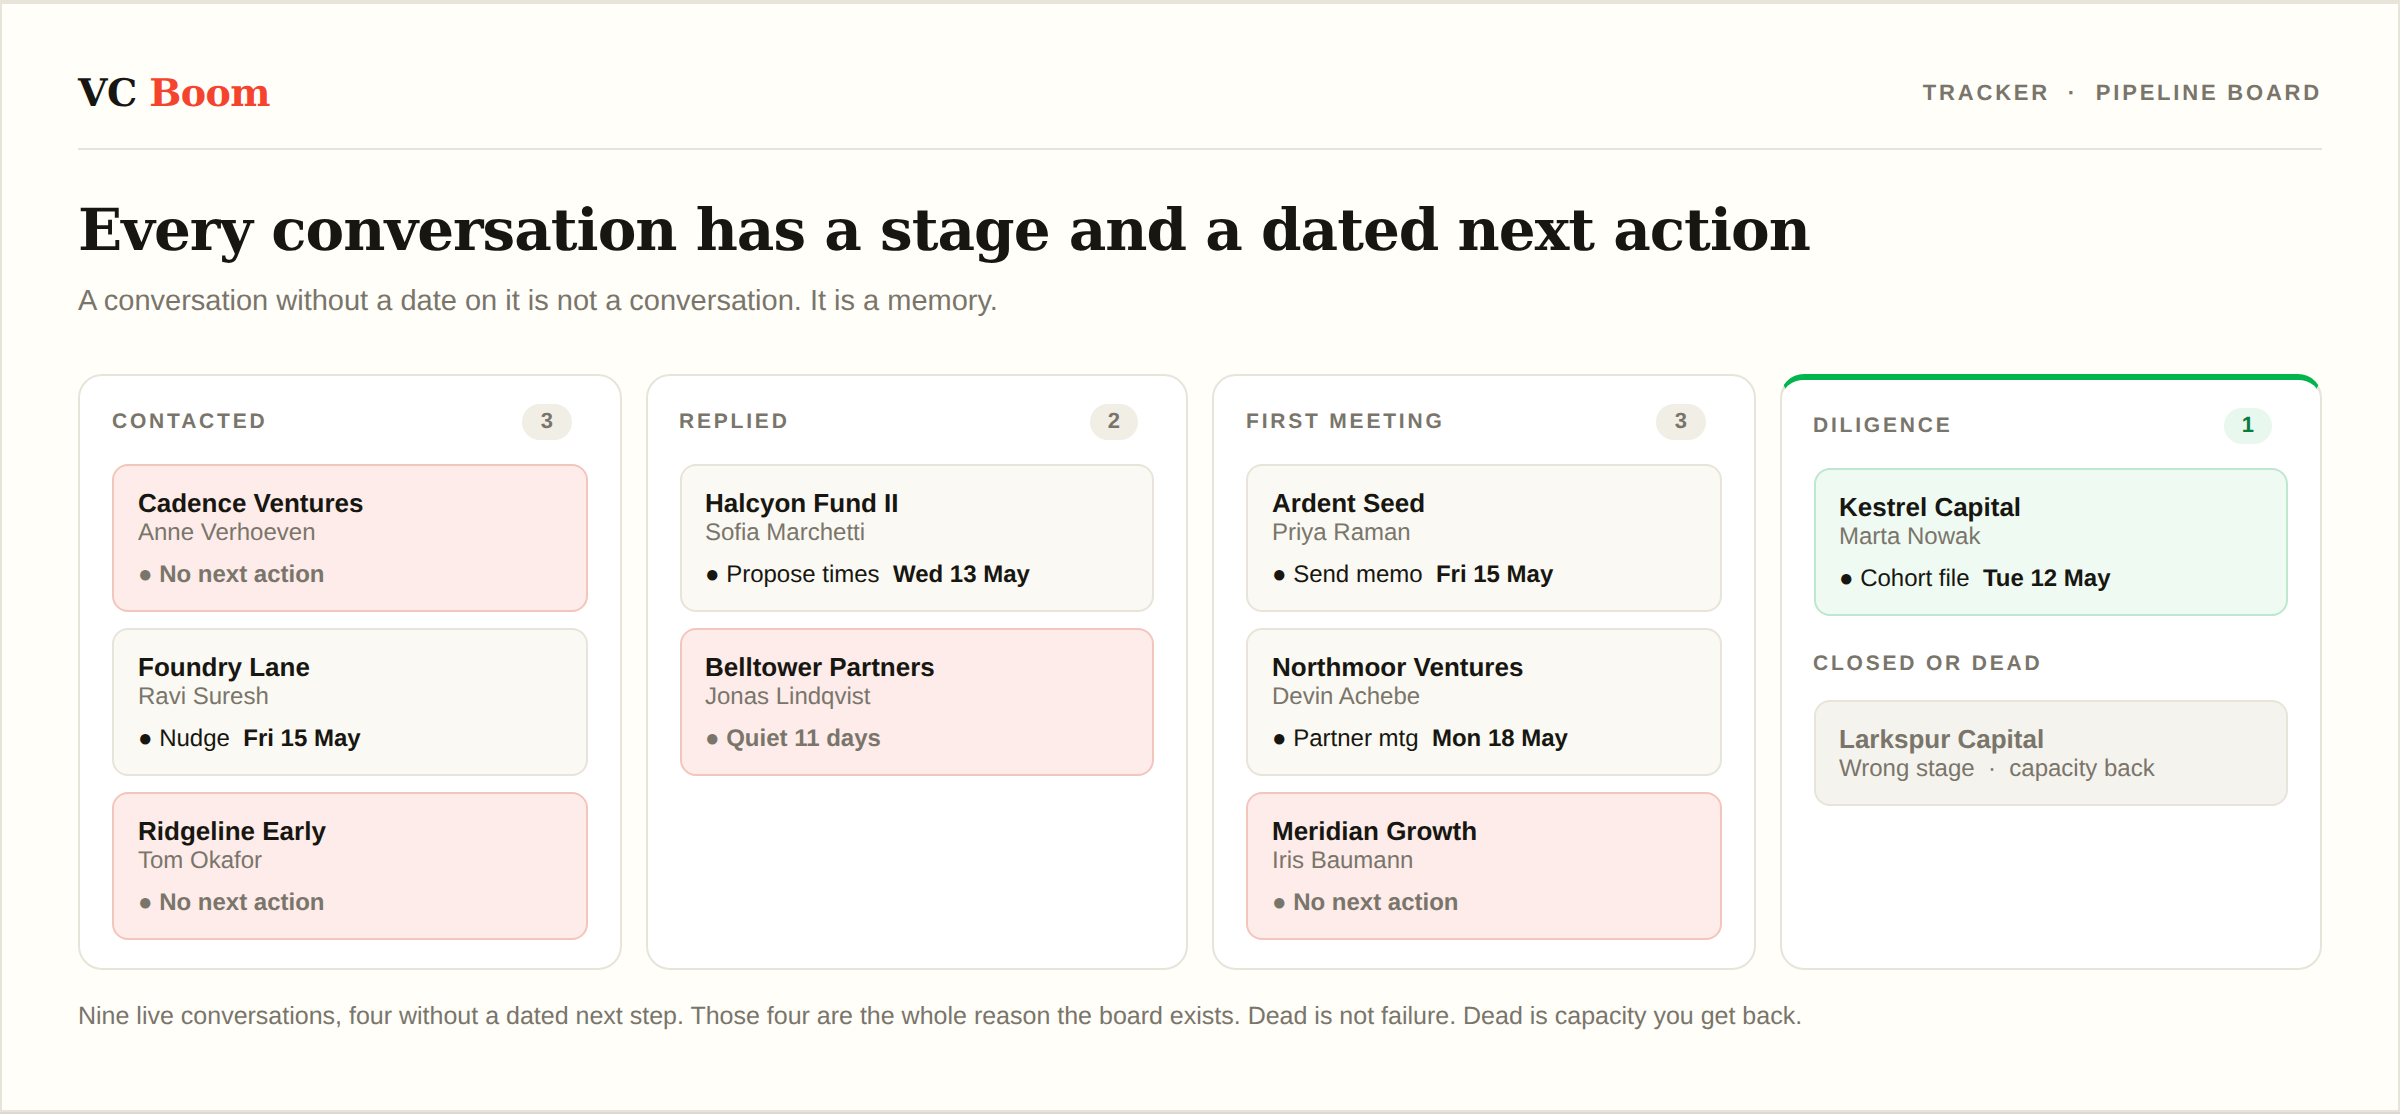
Task: Click the Diligence count badge 1
Action: coord(2248,425)
